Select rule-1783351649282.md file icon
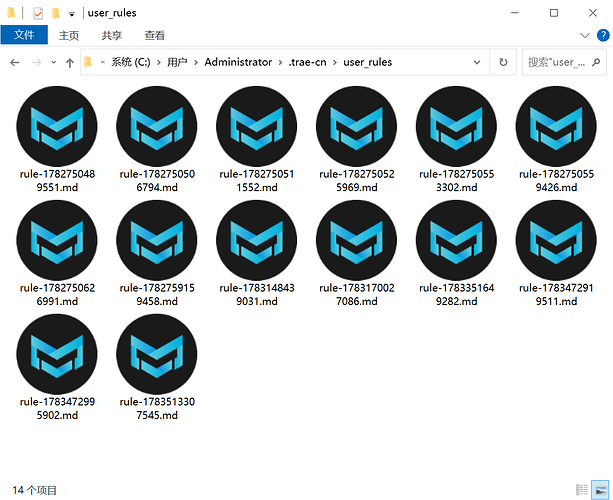Screen dimensions: 613x500 coord(457,240)
